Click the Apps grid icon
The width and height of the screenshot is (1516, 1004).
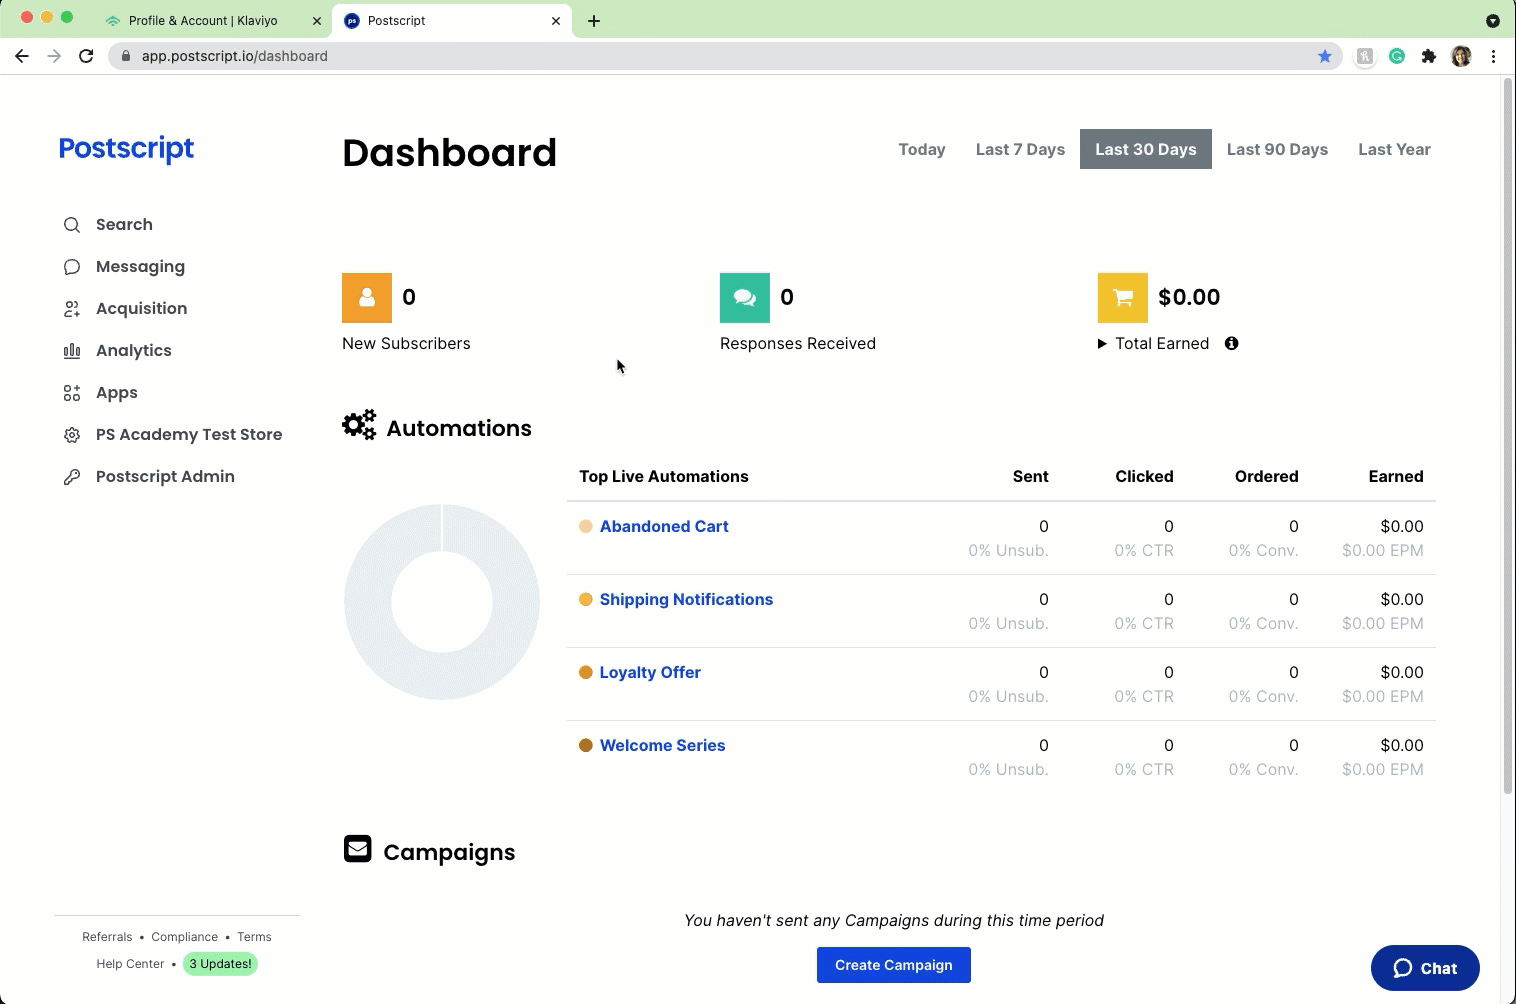[x=72, y=393]
